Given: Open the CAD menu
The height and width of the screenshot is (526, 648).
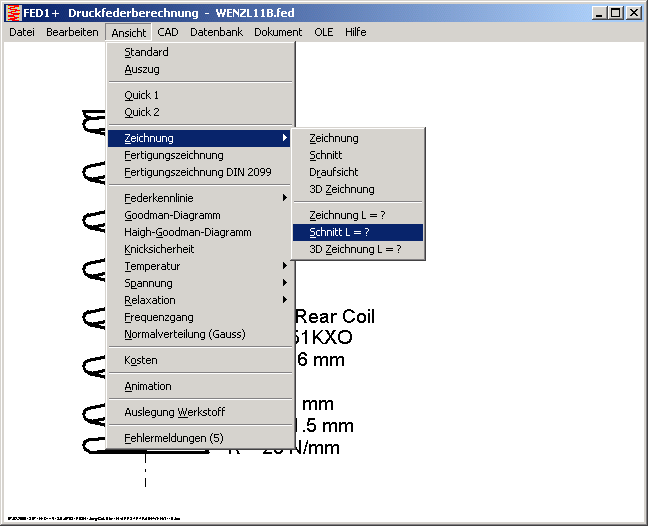Looking at the screenshot, I should coord(167,32).
